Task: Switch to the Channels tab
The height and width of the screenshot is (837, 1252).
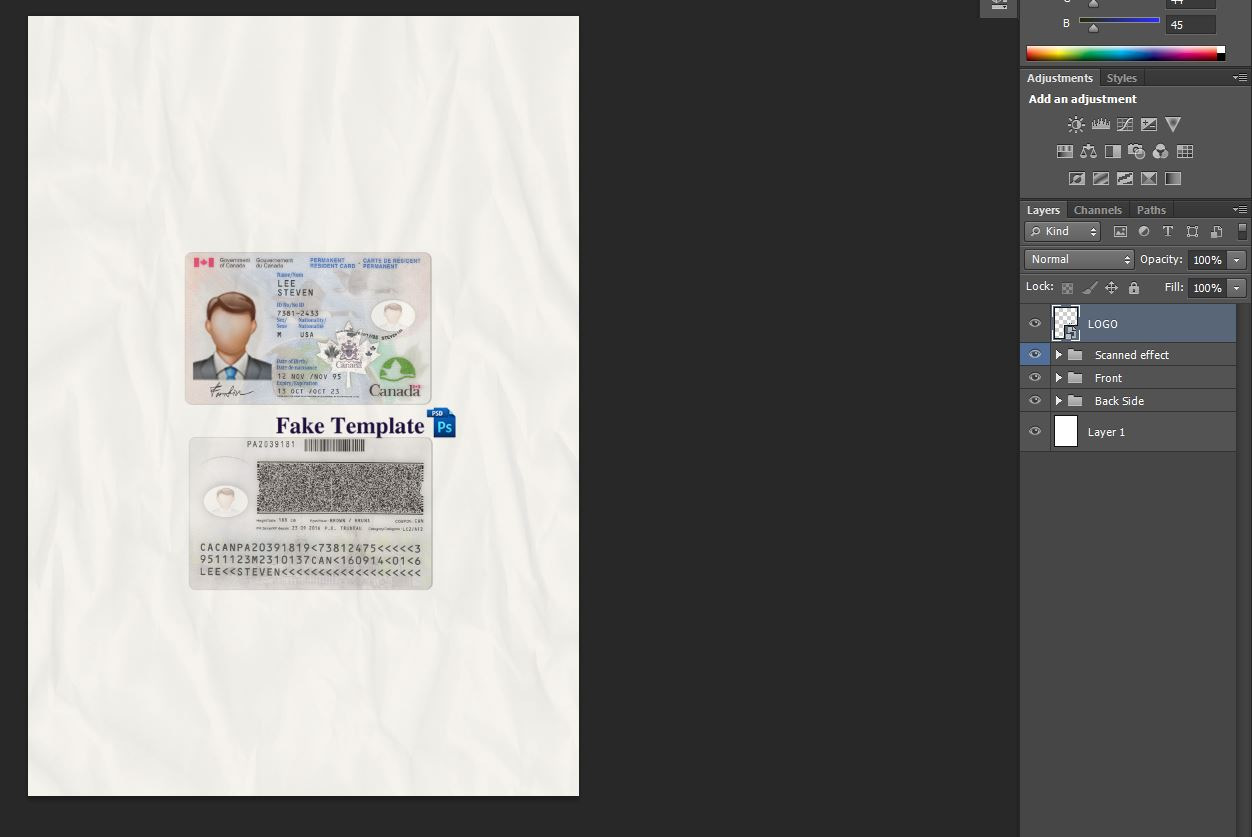Action: (1097, 210)
